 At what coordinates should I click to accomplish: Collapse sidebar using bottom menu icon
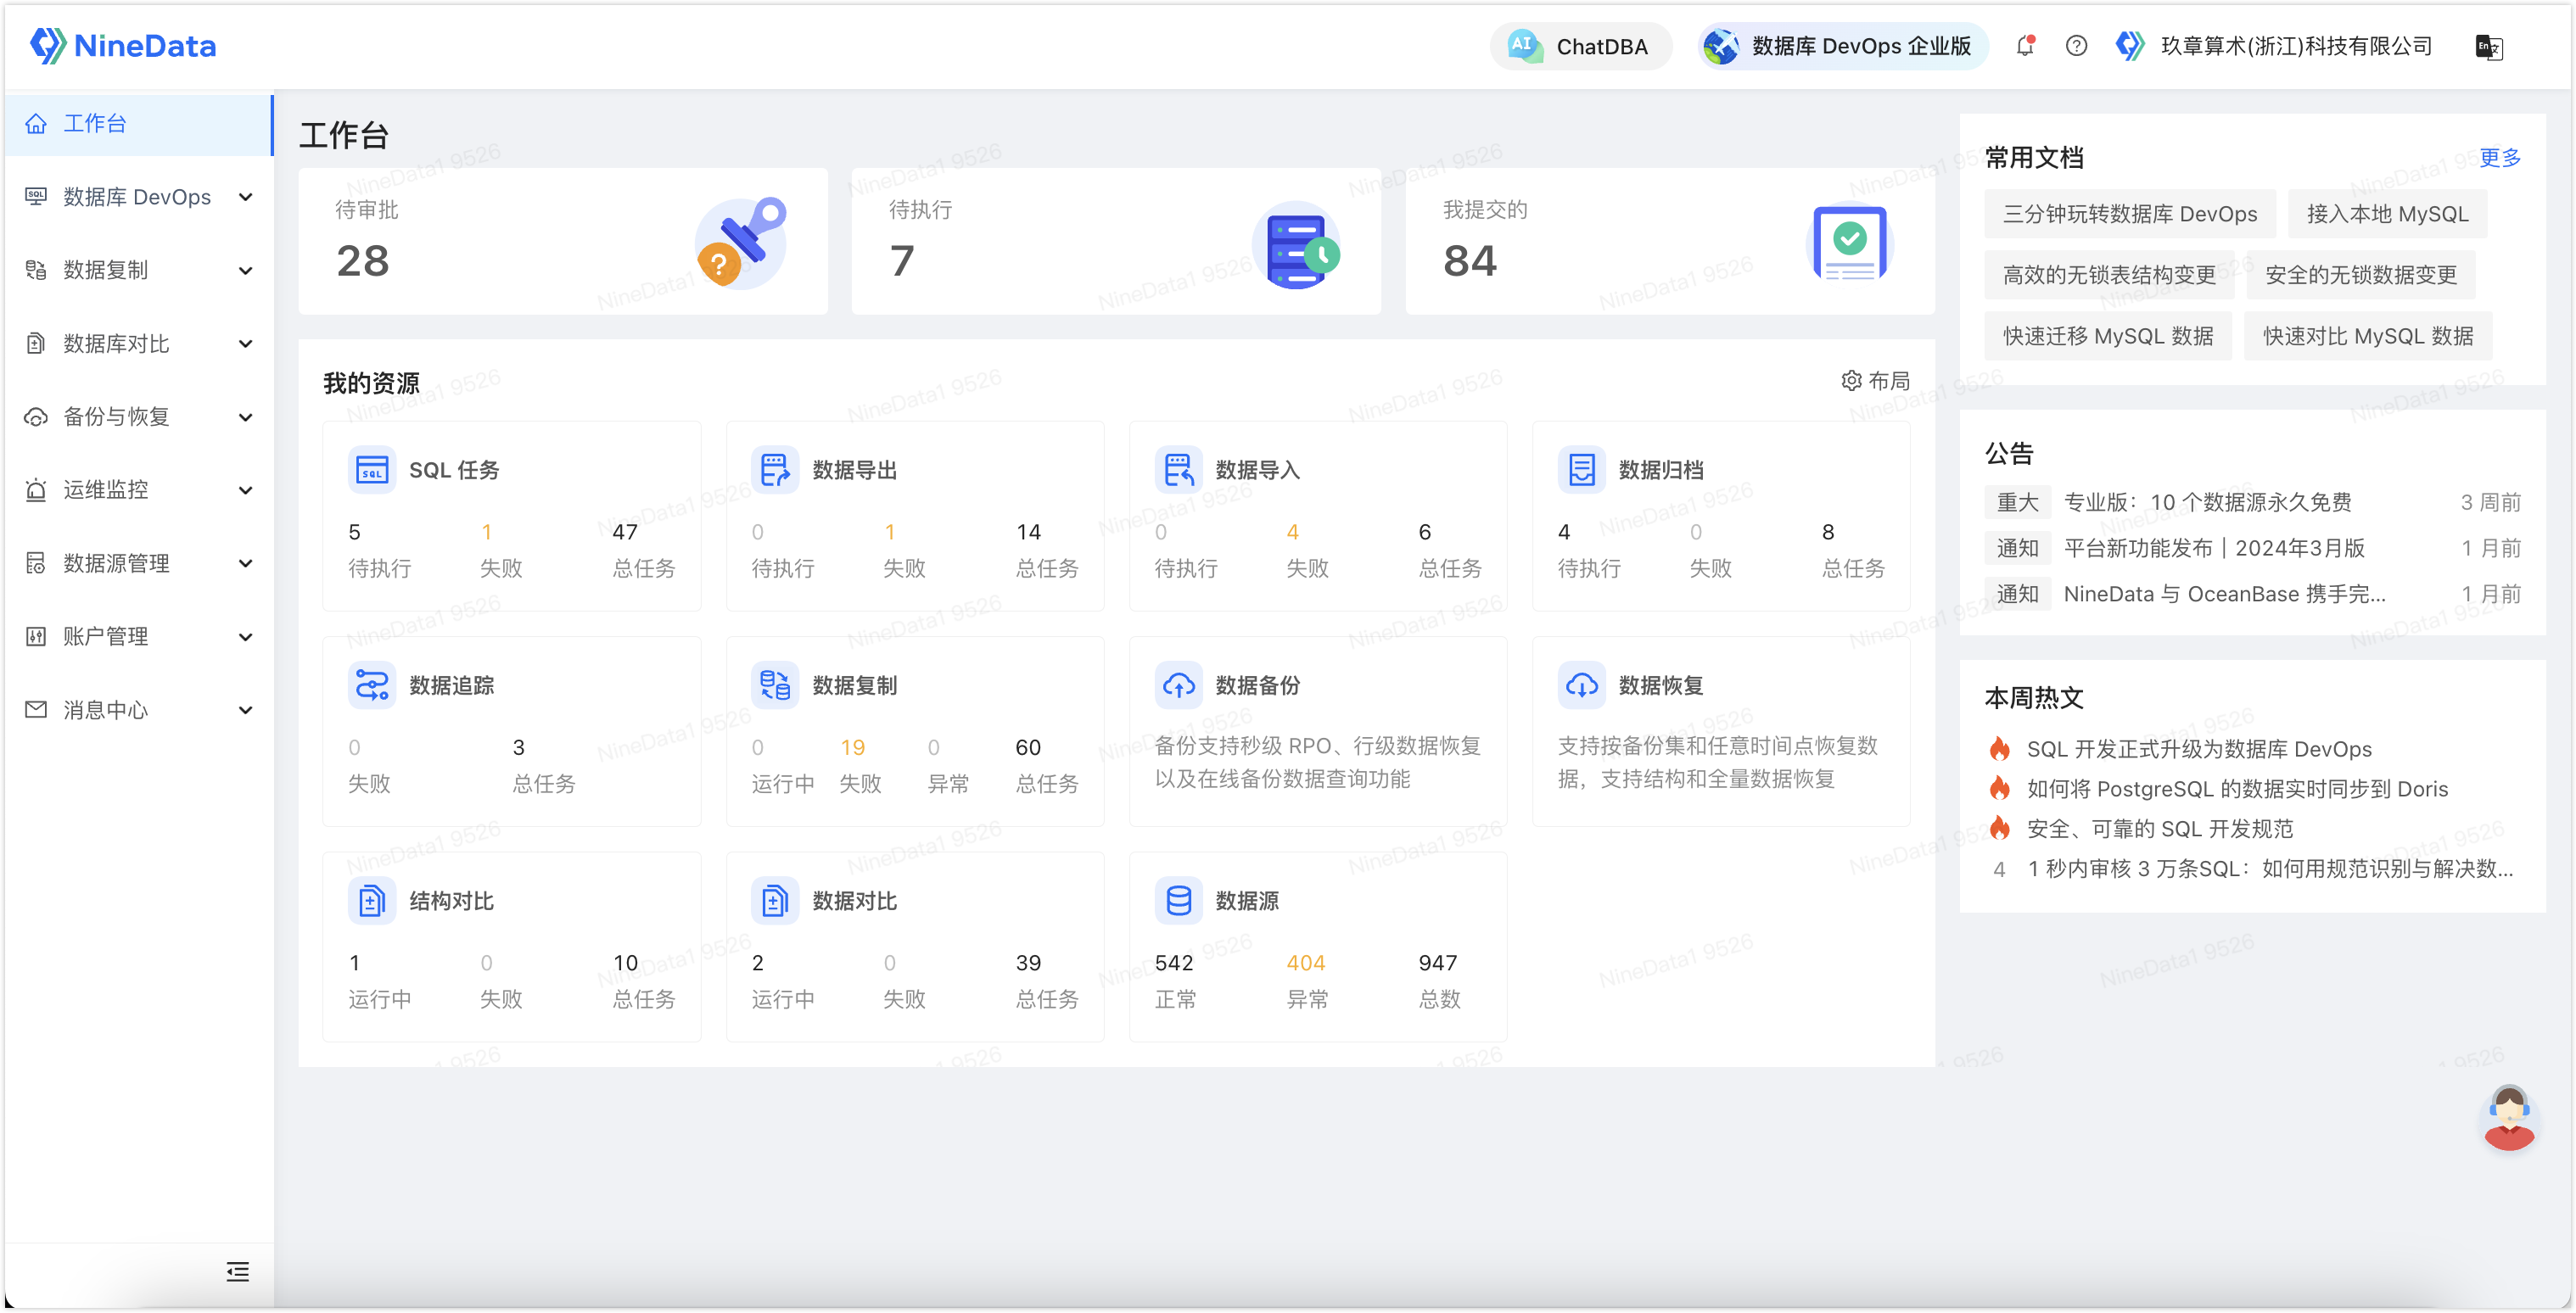(237, 1271)
